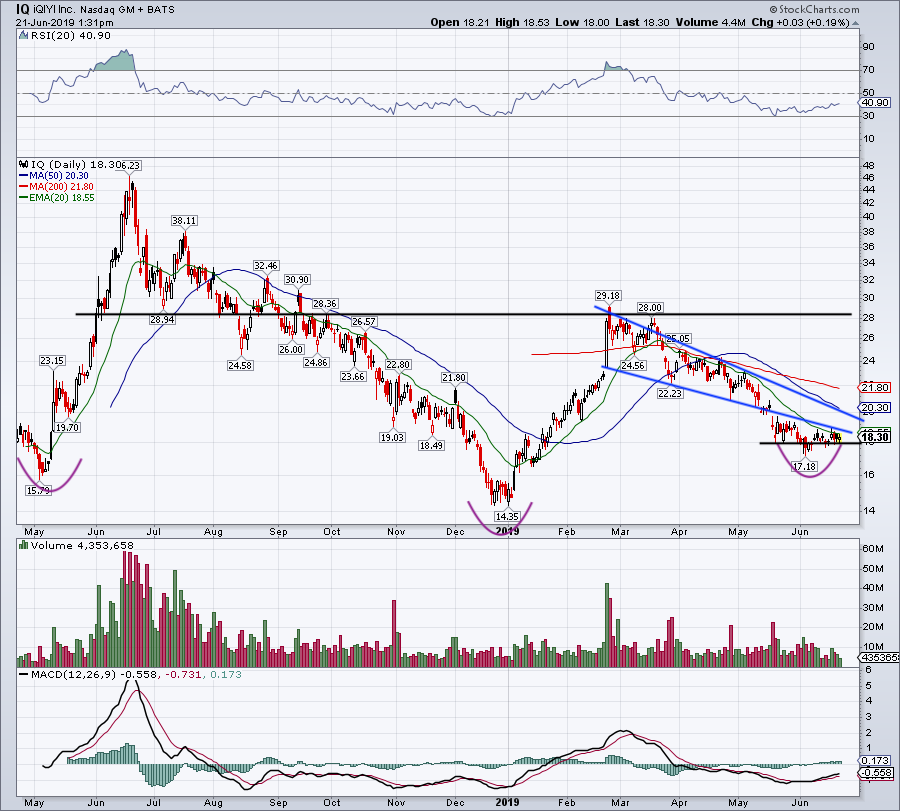
Task: Click the IQ (Daily) candlestick legend icon
Action: 24,164
